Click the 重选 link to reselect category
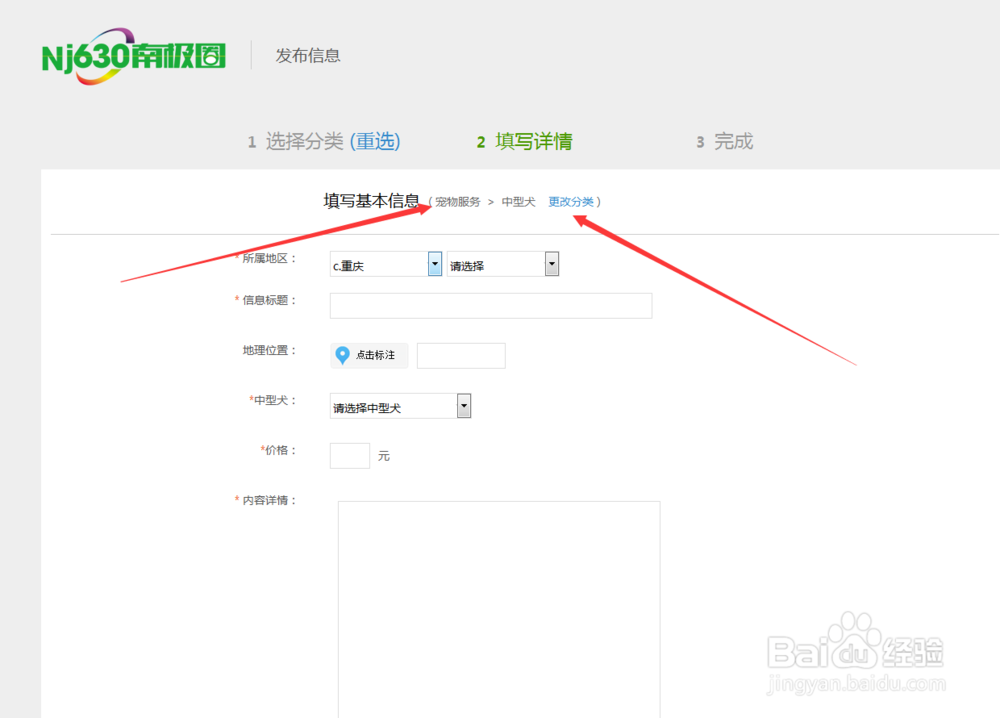This screenshot has height=718, width=1000. (376, 141)
